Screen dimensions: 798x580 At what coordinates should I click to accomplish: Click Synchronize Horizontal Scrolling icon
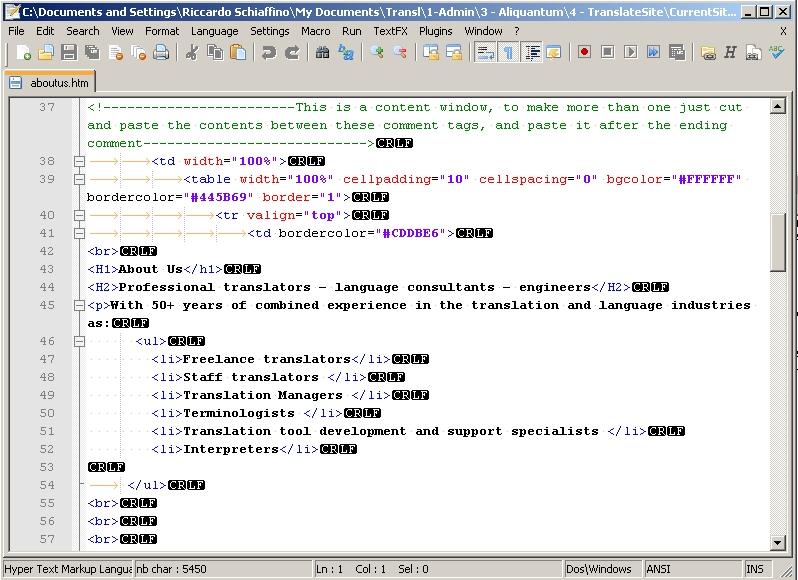(x=454, y=52)
